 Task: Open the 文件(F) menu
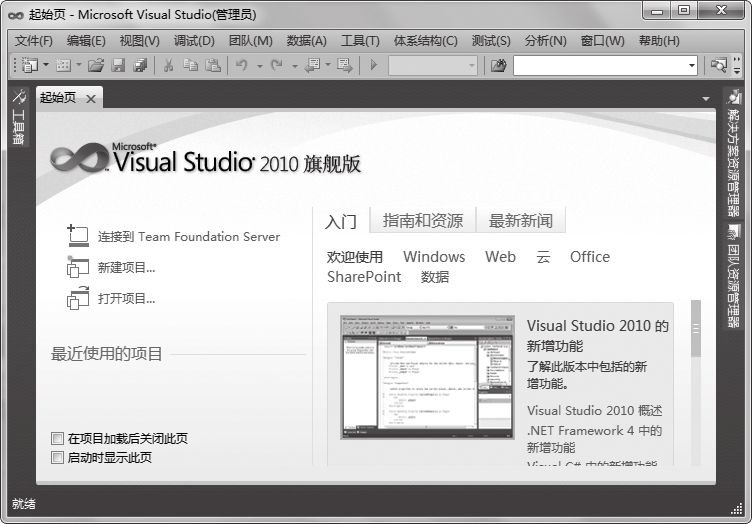pos(34,41)
